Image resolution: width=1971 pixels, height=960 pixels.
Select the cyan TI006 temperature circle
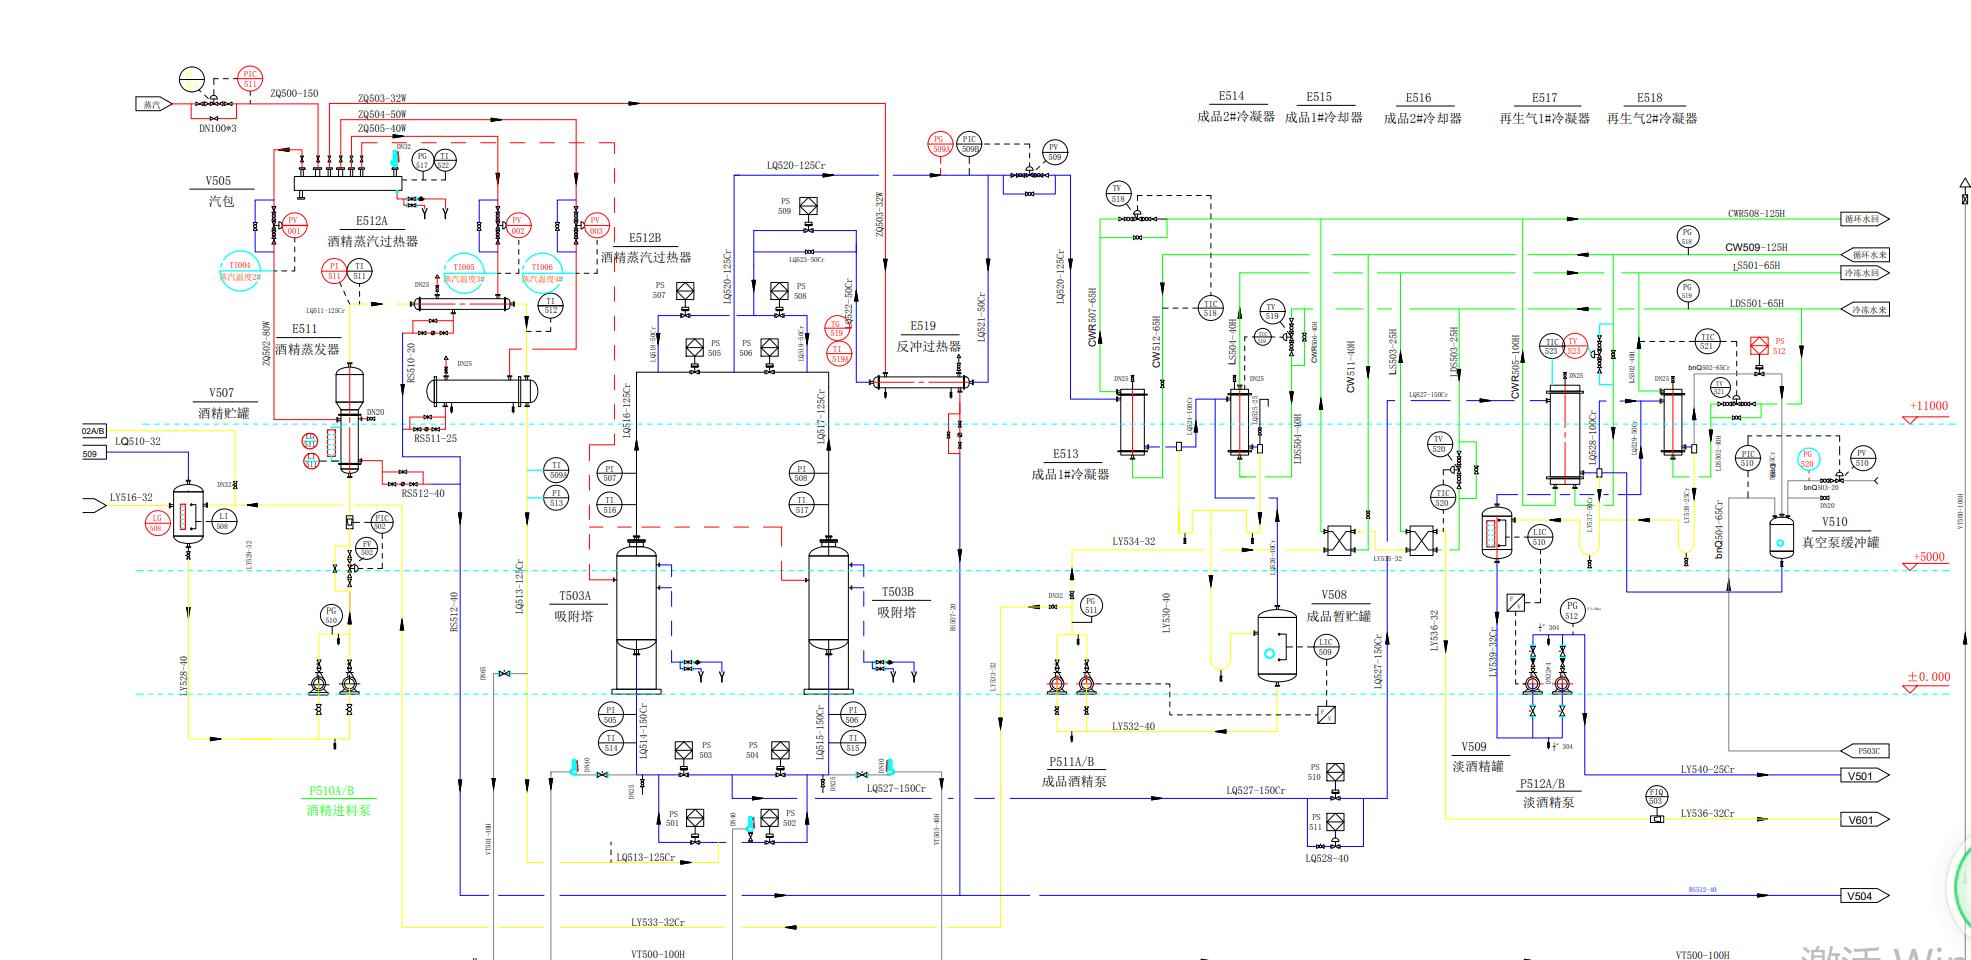542,272
